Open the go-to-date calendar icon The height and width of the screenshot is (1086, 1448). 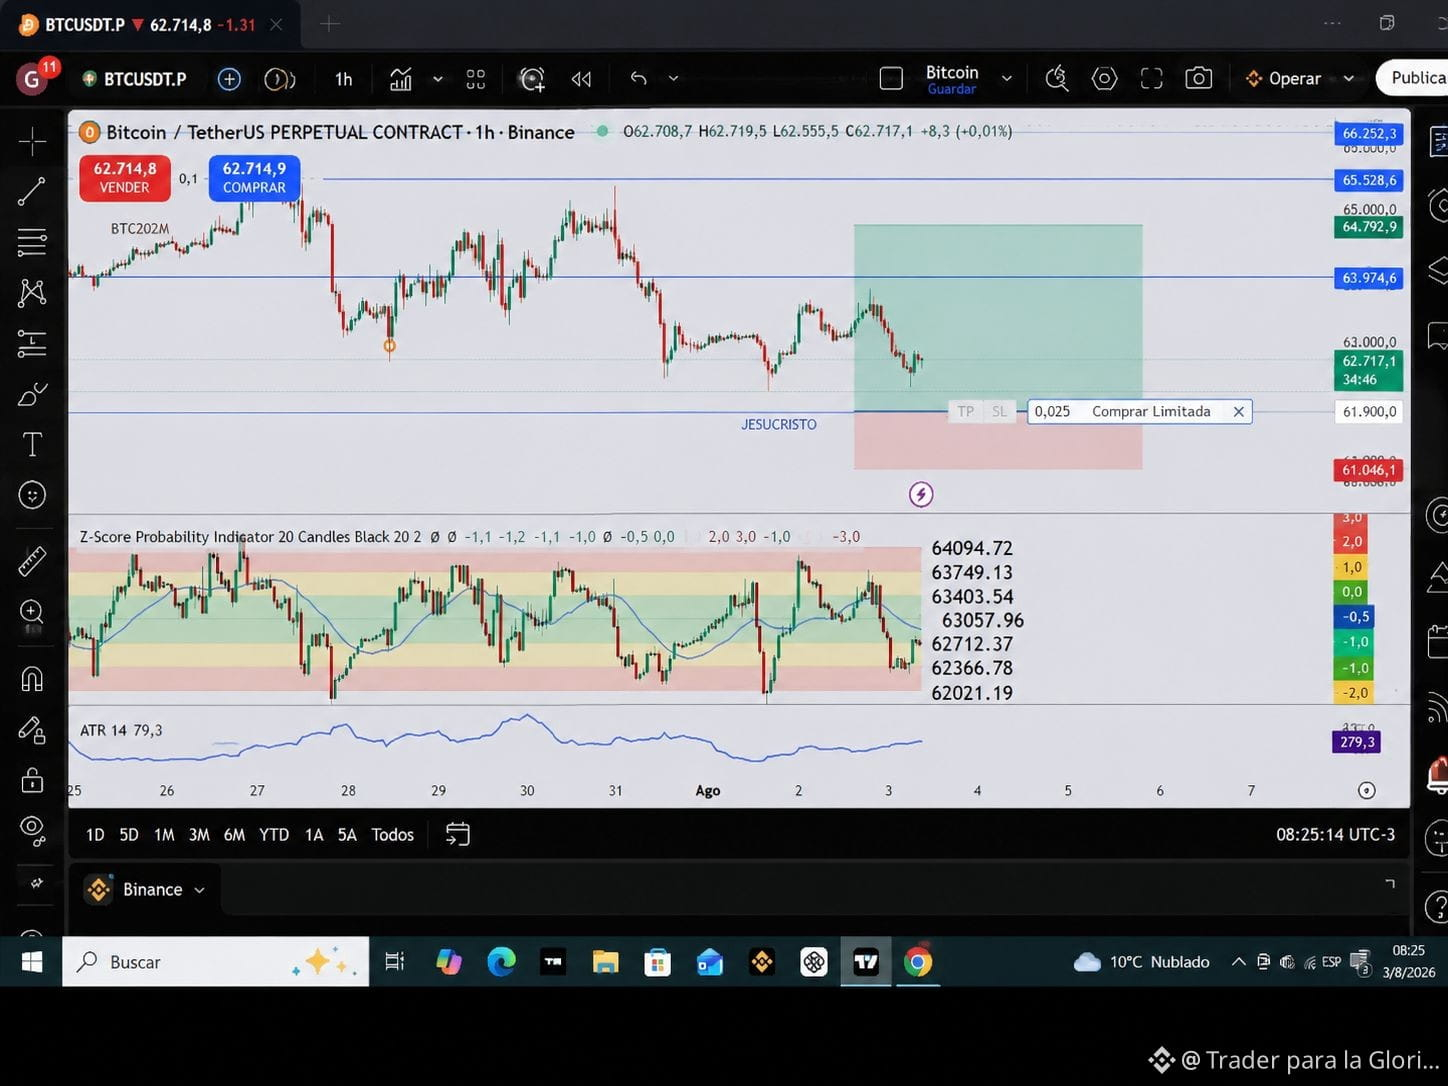[458, 834]
